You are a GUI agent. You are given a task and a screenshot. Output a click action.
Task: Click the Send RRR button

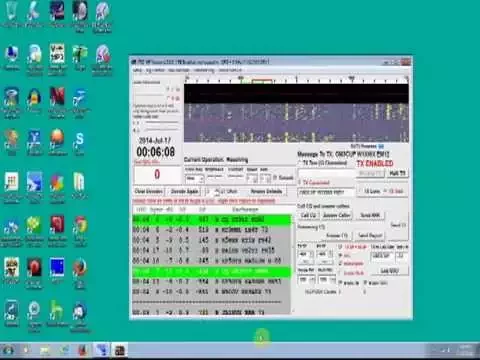(x=370, y=215)
